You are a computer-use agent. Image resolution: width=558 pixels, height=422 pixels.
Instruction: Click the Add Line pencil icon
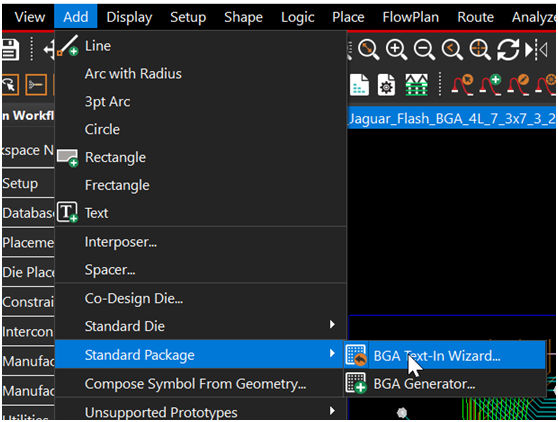[68, 46]
